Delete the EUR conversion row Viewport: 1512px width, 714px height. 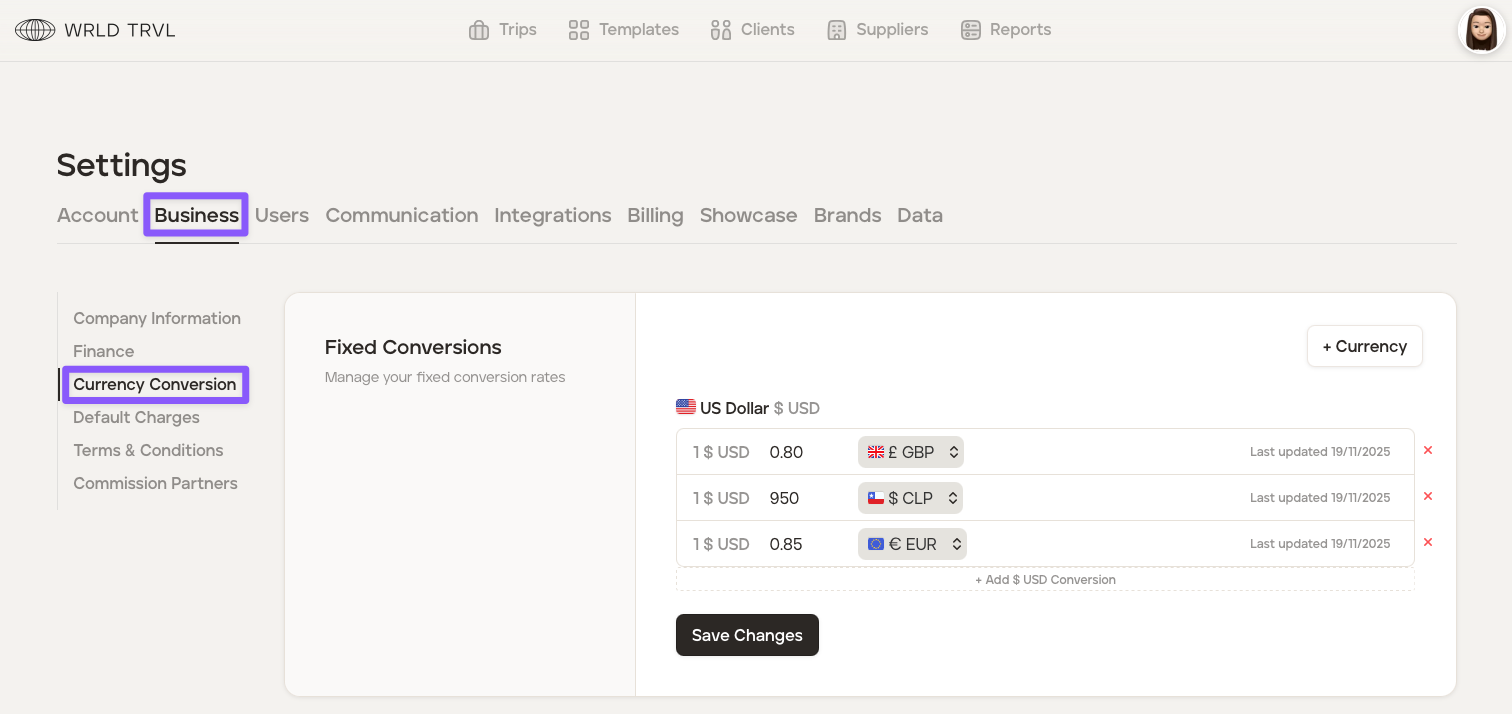(1428, 542)
